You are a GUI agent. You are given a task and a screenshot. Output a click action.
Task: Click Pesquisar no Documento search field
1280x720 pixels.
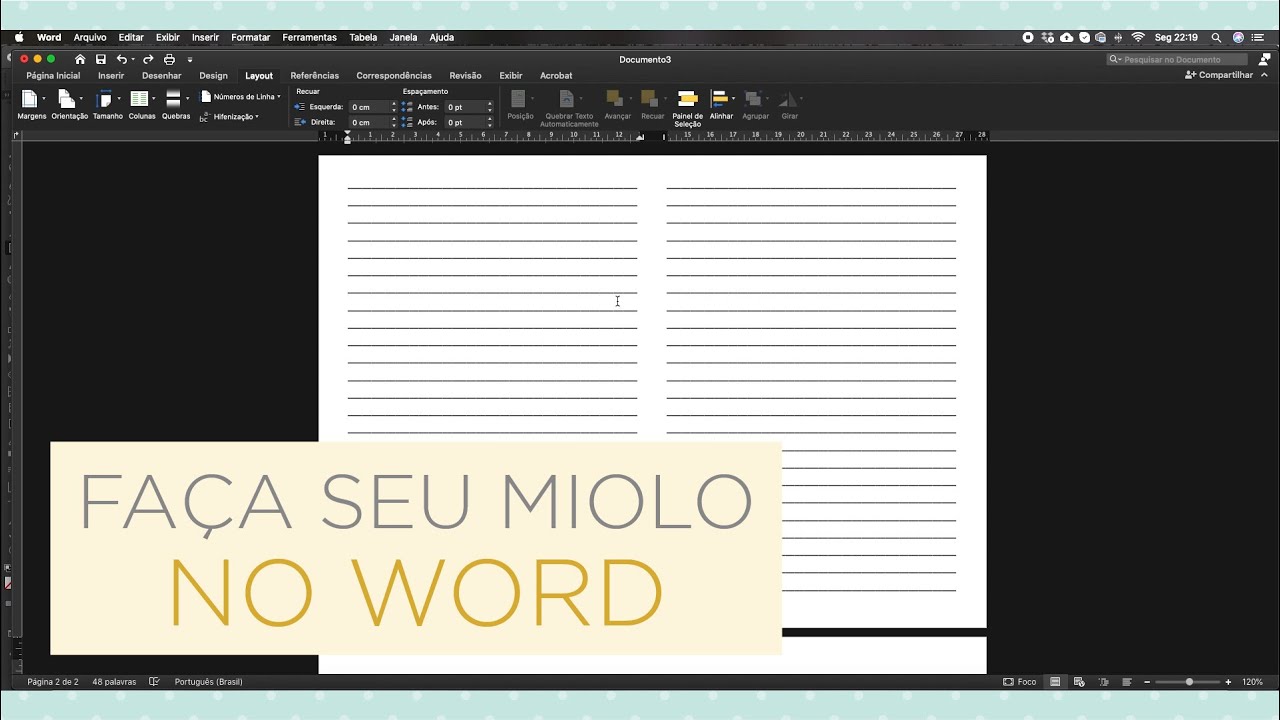[x=1177, y=59]
